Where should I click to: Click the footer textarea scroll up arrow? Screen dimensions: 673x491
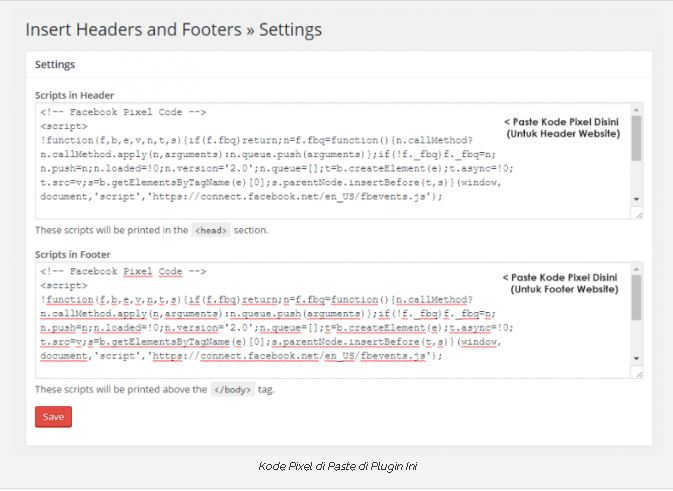click(x=636, y=269)
